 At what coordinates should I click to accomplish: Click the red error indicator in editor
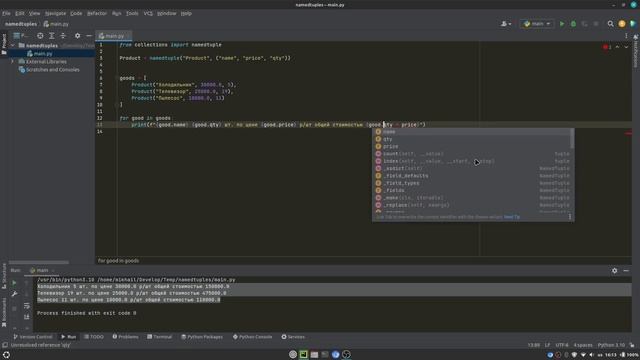607,47
